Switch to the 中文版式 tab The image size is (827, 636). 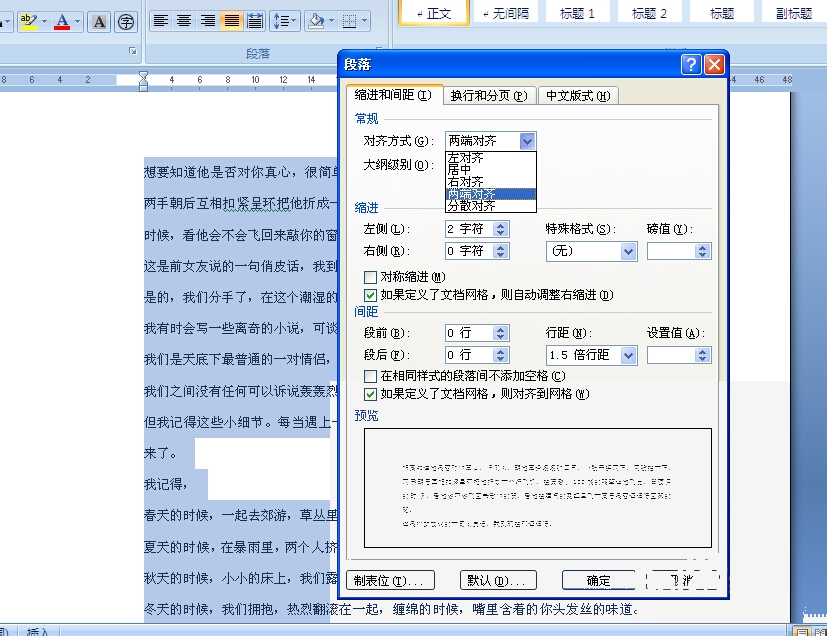point(578,95)
